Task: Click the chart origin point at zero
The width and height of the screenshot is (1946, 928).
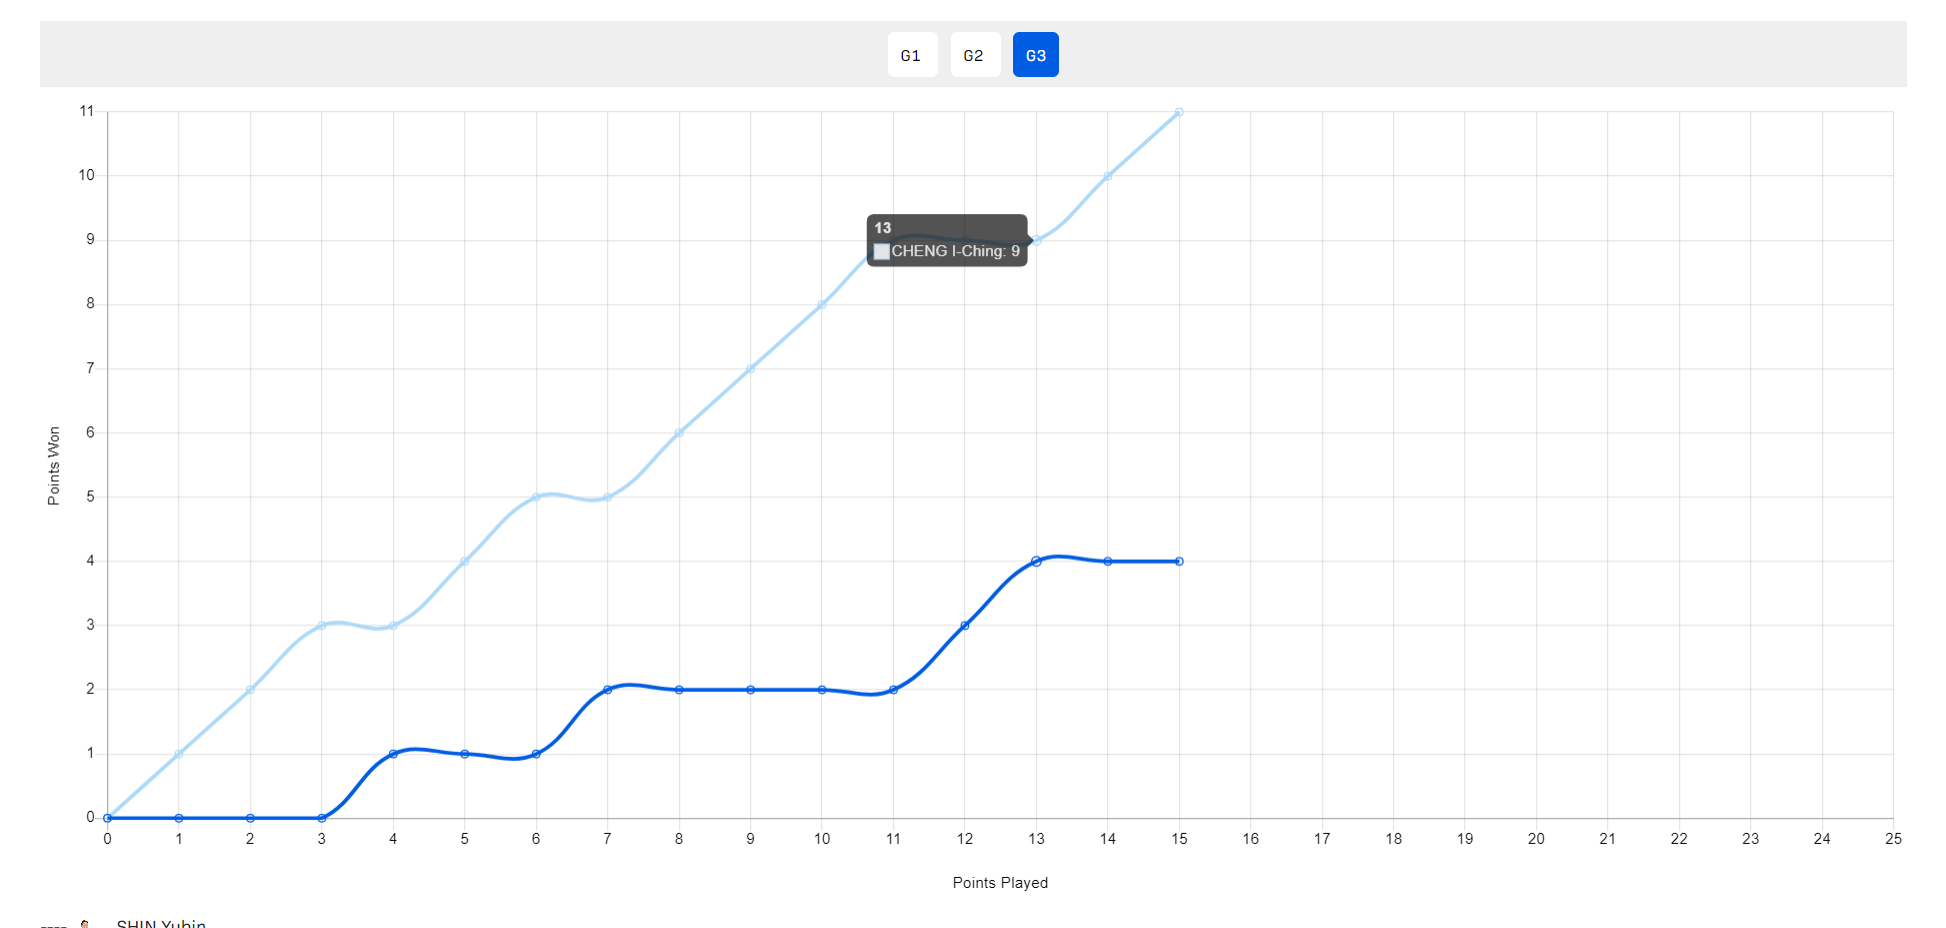Action: (x=108, y=818)
